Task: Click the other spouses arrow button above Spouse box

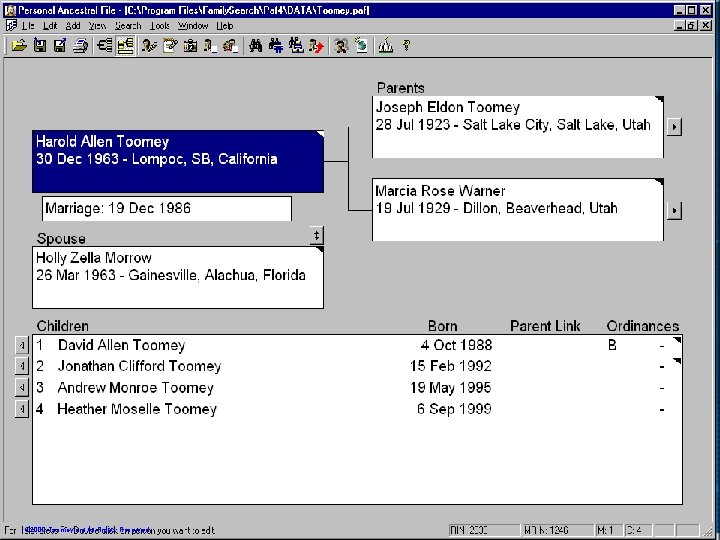Action: [x=316, y=236]
